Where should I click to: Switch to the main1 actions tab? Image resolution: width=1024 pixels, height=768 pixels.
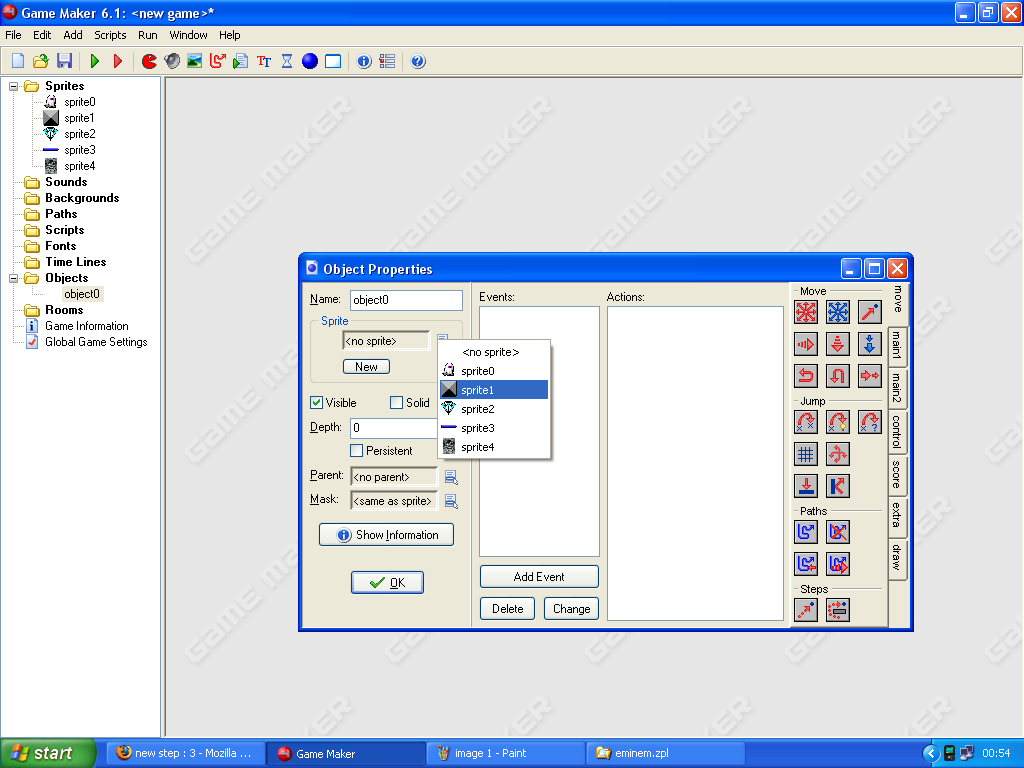tap(897, 345)
